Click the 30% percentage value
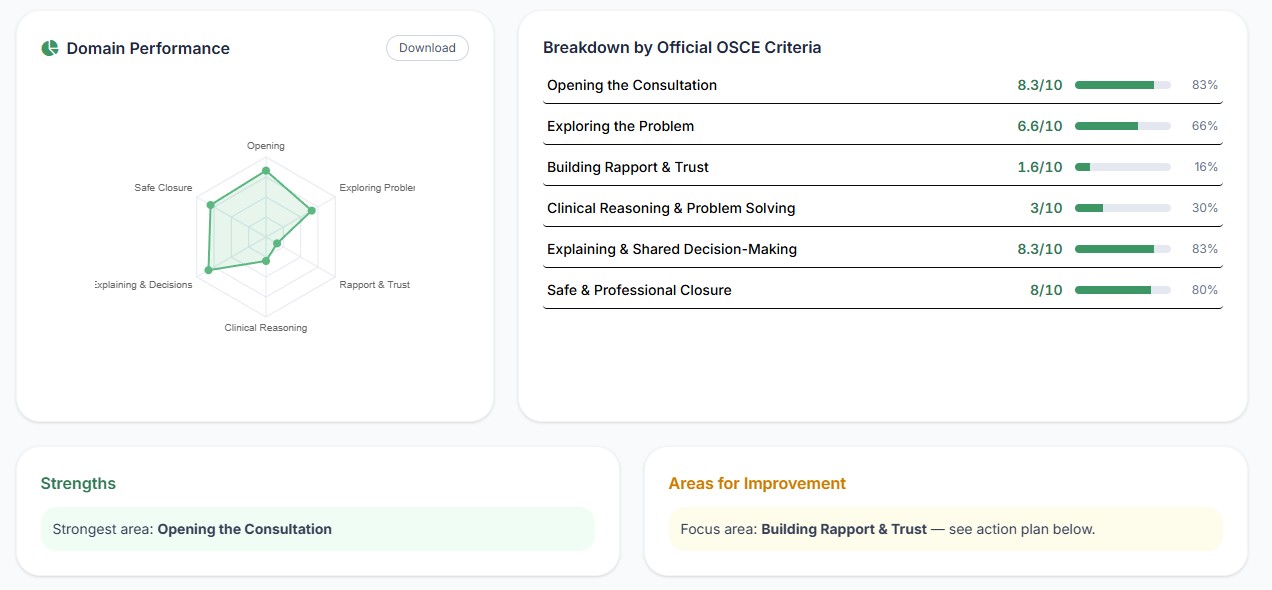This screenshot has width=1272, height=590. click(1205, 208)
